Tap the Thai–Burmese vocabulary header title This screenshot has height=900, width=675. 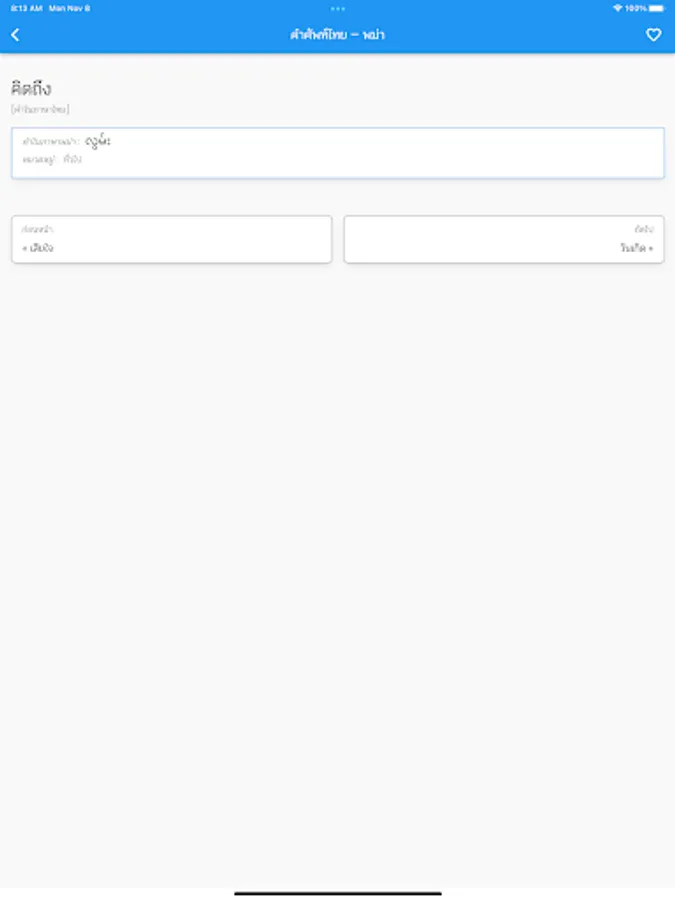(x=338, y=35)
